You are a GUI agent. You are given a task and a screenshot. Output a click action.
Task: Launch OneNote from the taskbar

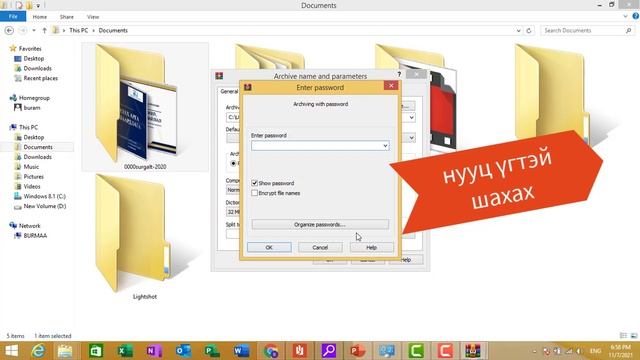point(154,351)
